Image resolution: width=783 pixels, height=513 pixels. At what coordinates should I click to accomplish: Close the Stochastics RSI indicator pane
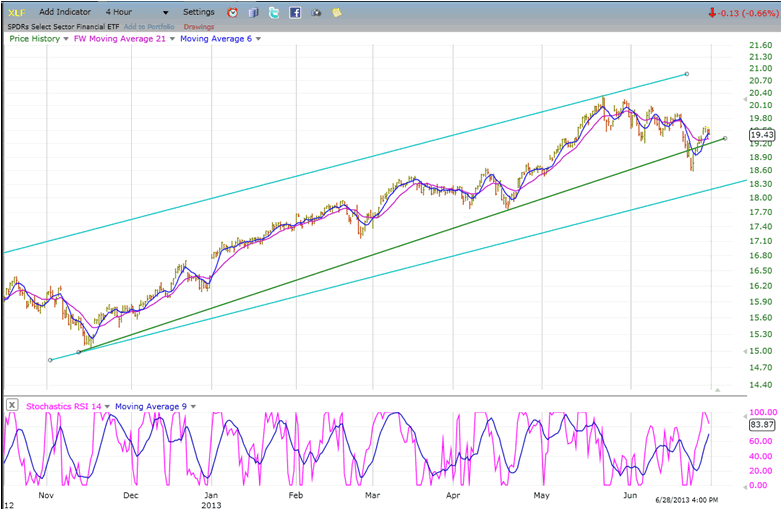pyautogui.click(x=11, y=405)
